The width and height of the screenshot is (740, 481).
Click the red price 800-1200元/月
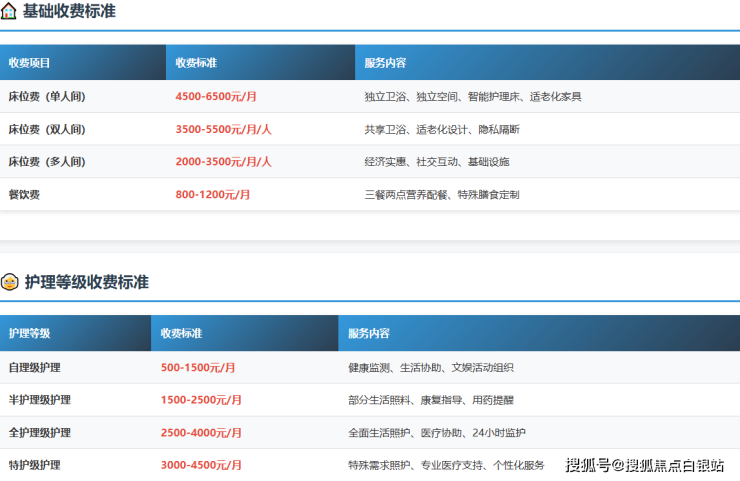[x=213, y=194]
